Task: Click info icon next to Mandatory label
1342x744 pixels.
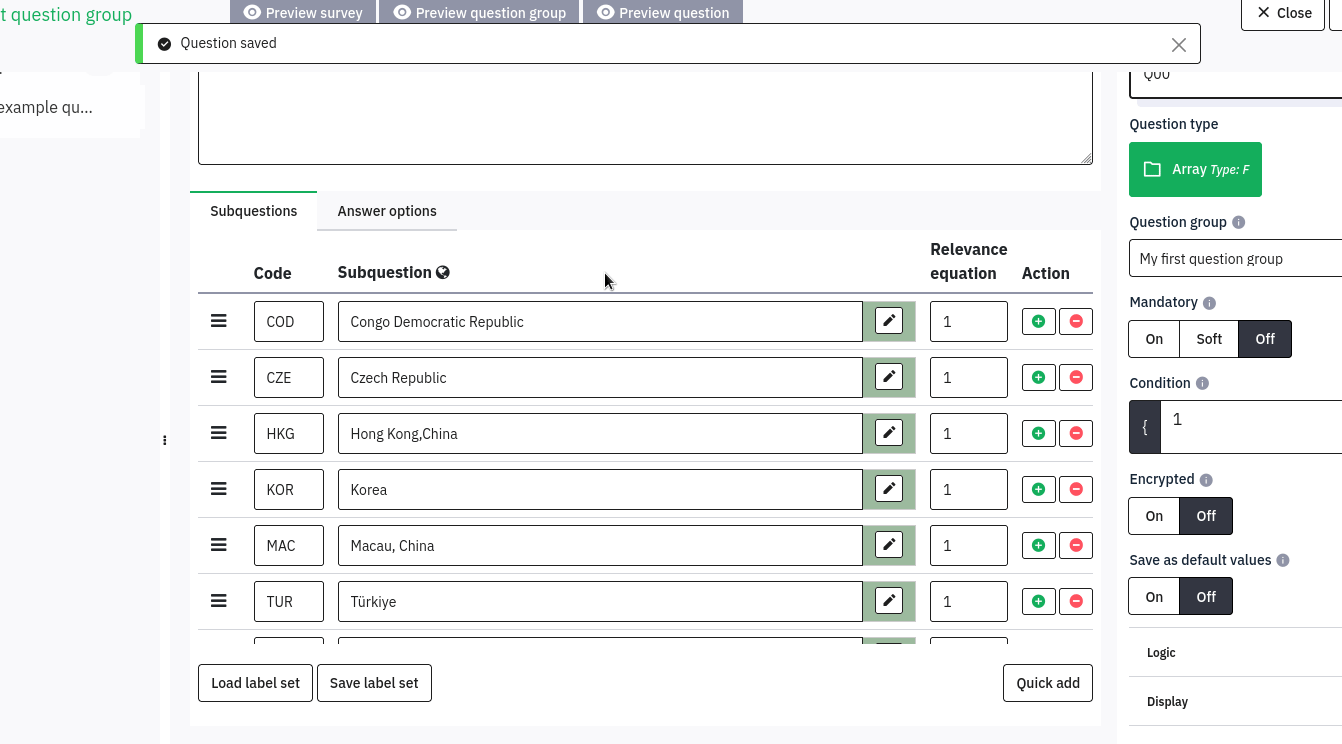Action: (1209, 303)
